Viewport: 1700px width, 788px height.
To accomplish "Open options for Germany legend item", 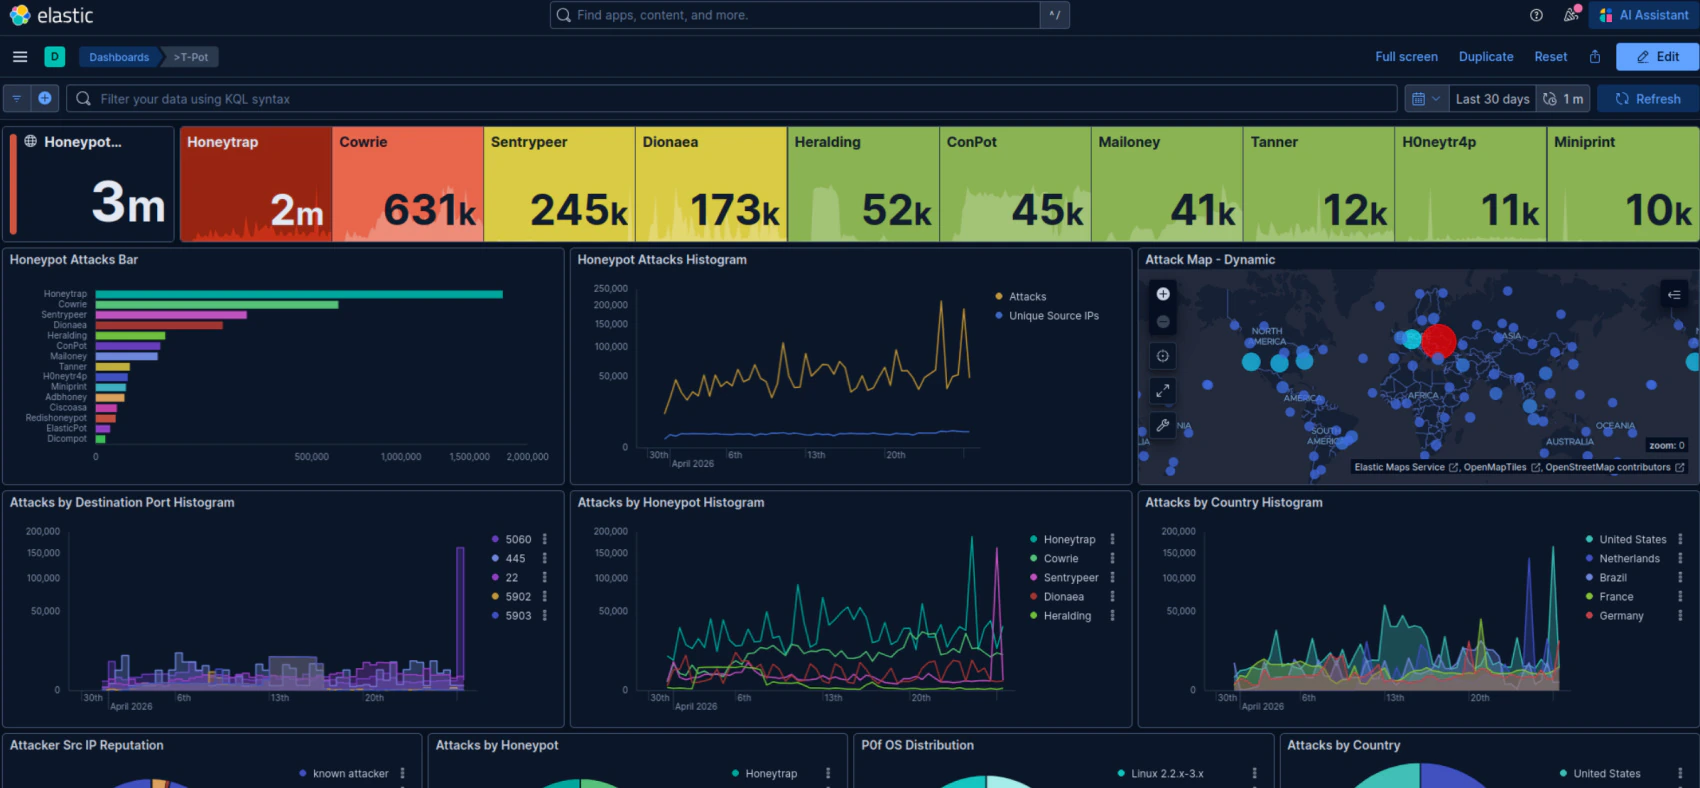I will point(1680,616).
